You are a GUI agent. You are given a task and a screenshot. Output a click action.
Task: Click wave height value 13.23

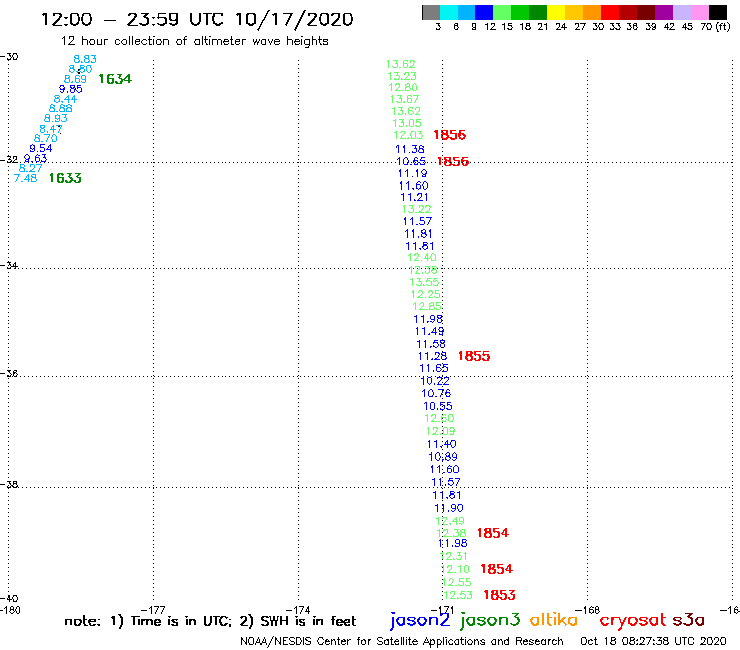[402, 76]
